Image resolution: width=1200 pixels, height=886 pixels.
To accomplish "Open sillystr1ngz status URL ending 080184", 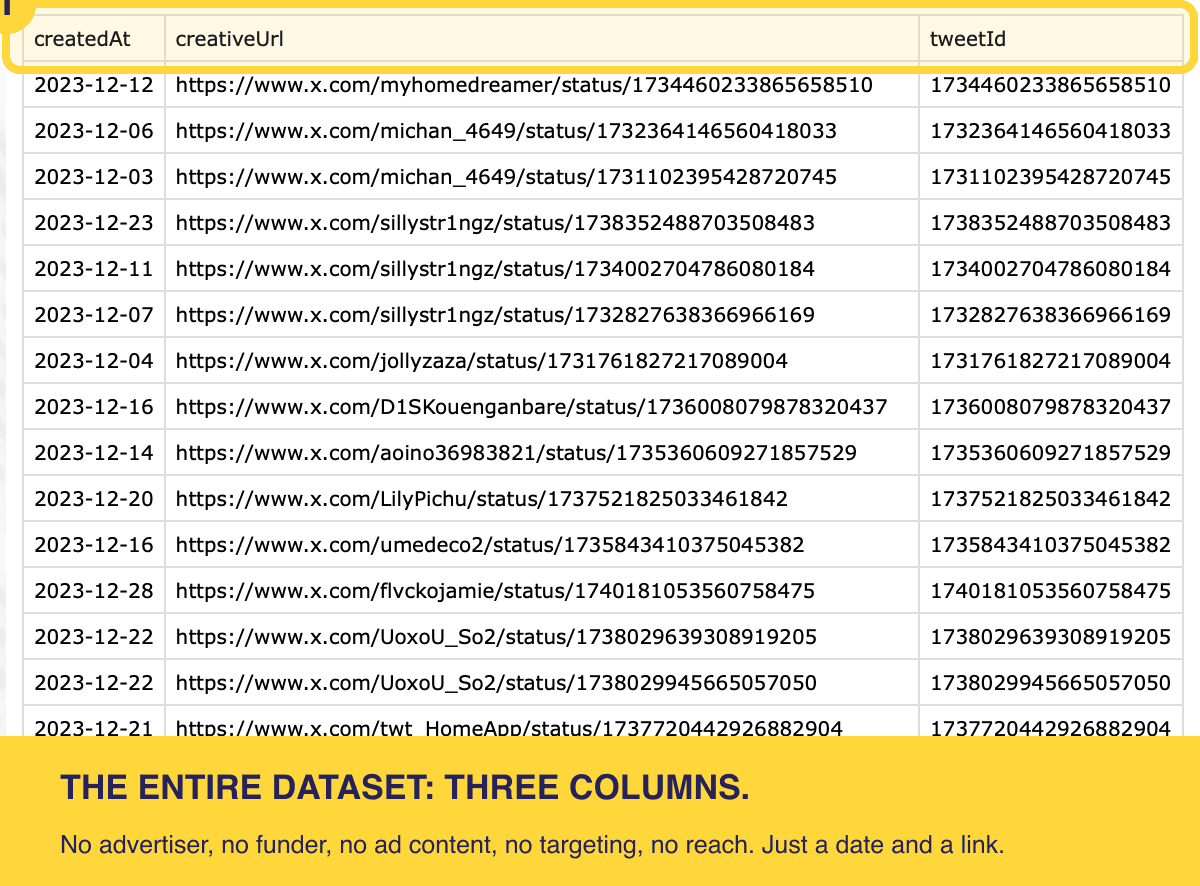I will pos(495,269).
